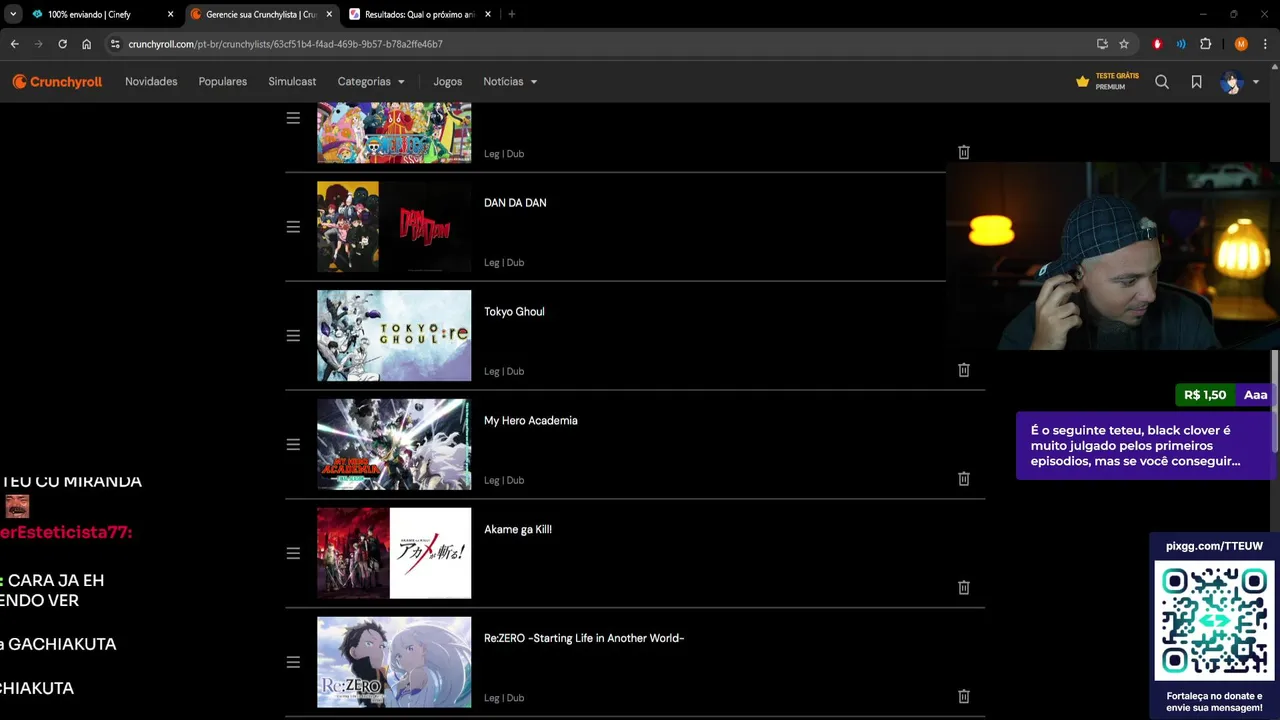Click the page vertical scrollbar

(1275, 400)
